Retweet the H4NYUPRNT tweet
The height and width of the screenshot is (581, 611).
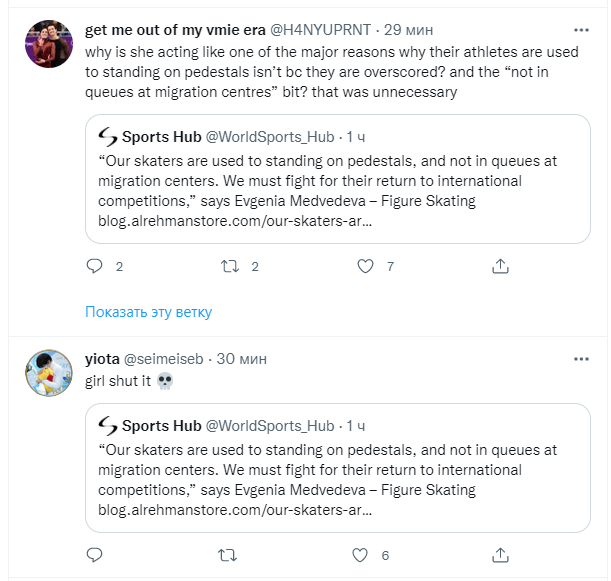[228, 267]
